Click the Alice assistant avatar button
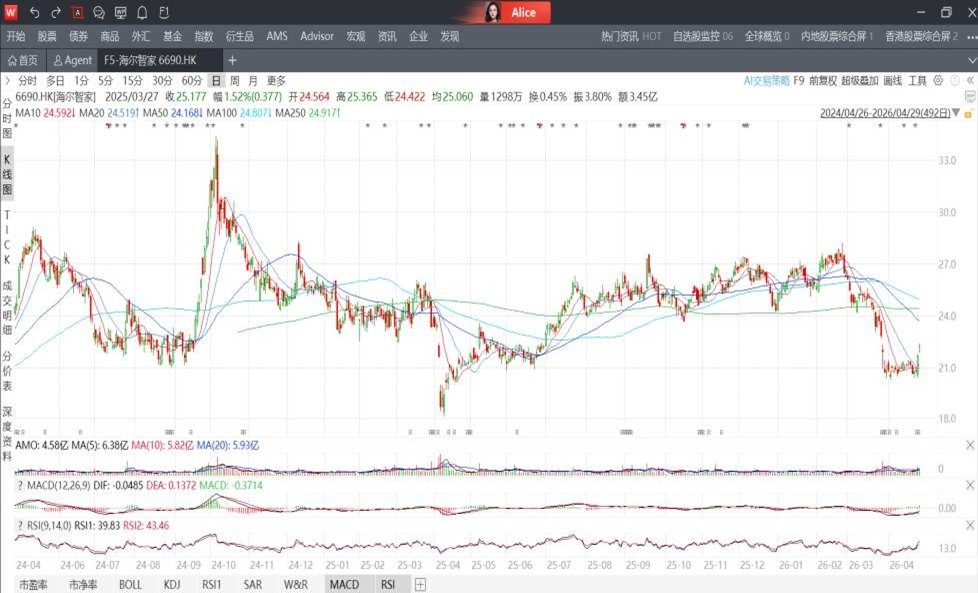Viewport: 978px width, 593px height. pyautogui.click(x=513, y=13)
